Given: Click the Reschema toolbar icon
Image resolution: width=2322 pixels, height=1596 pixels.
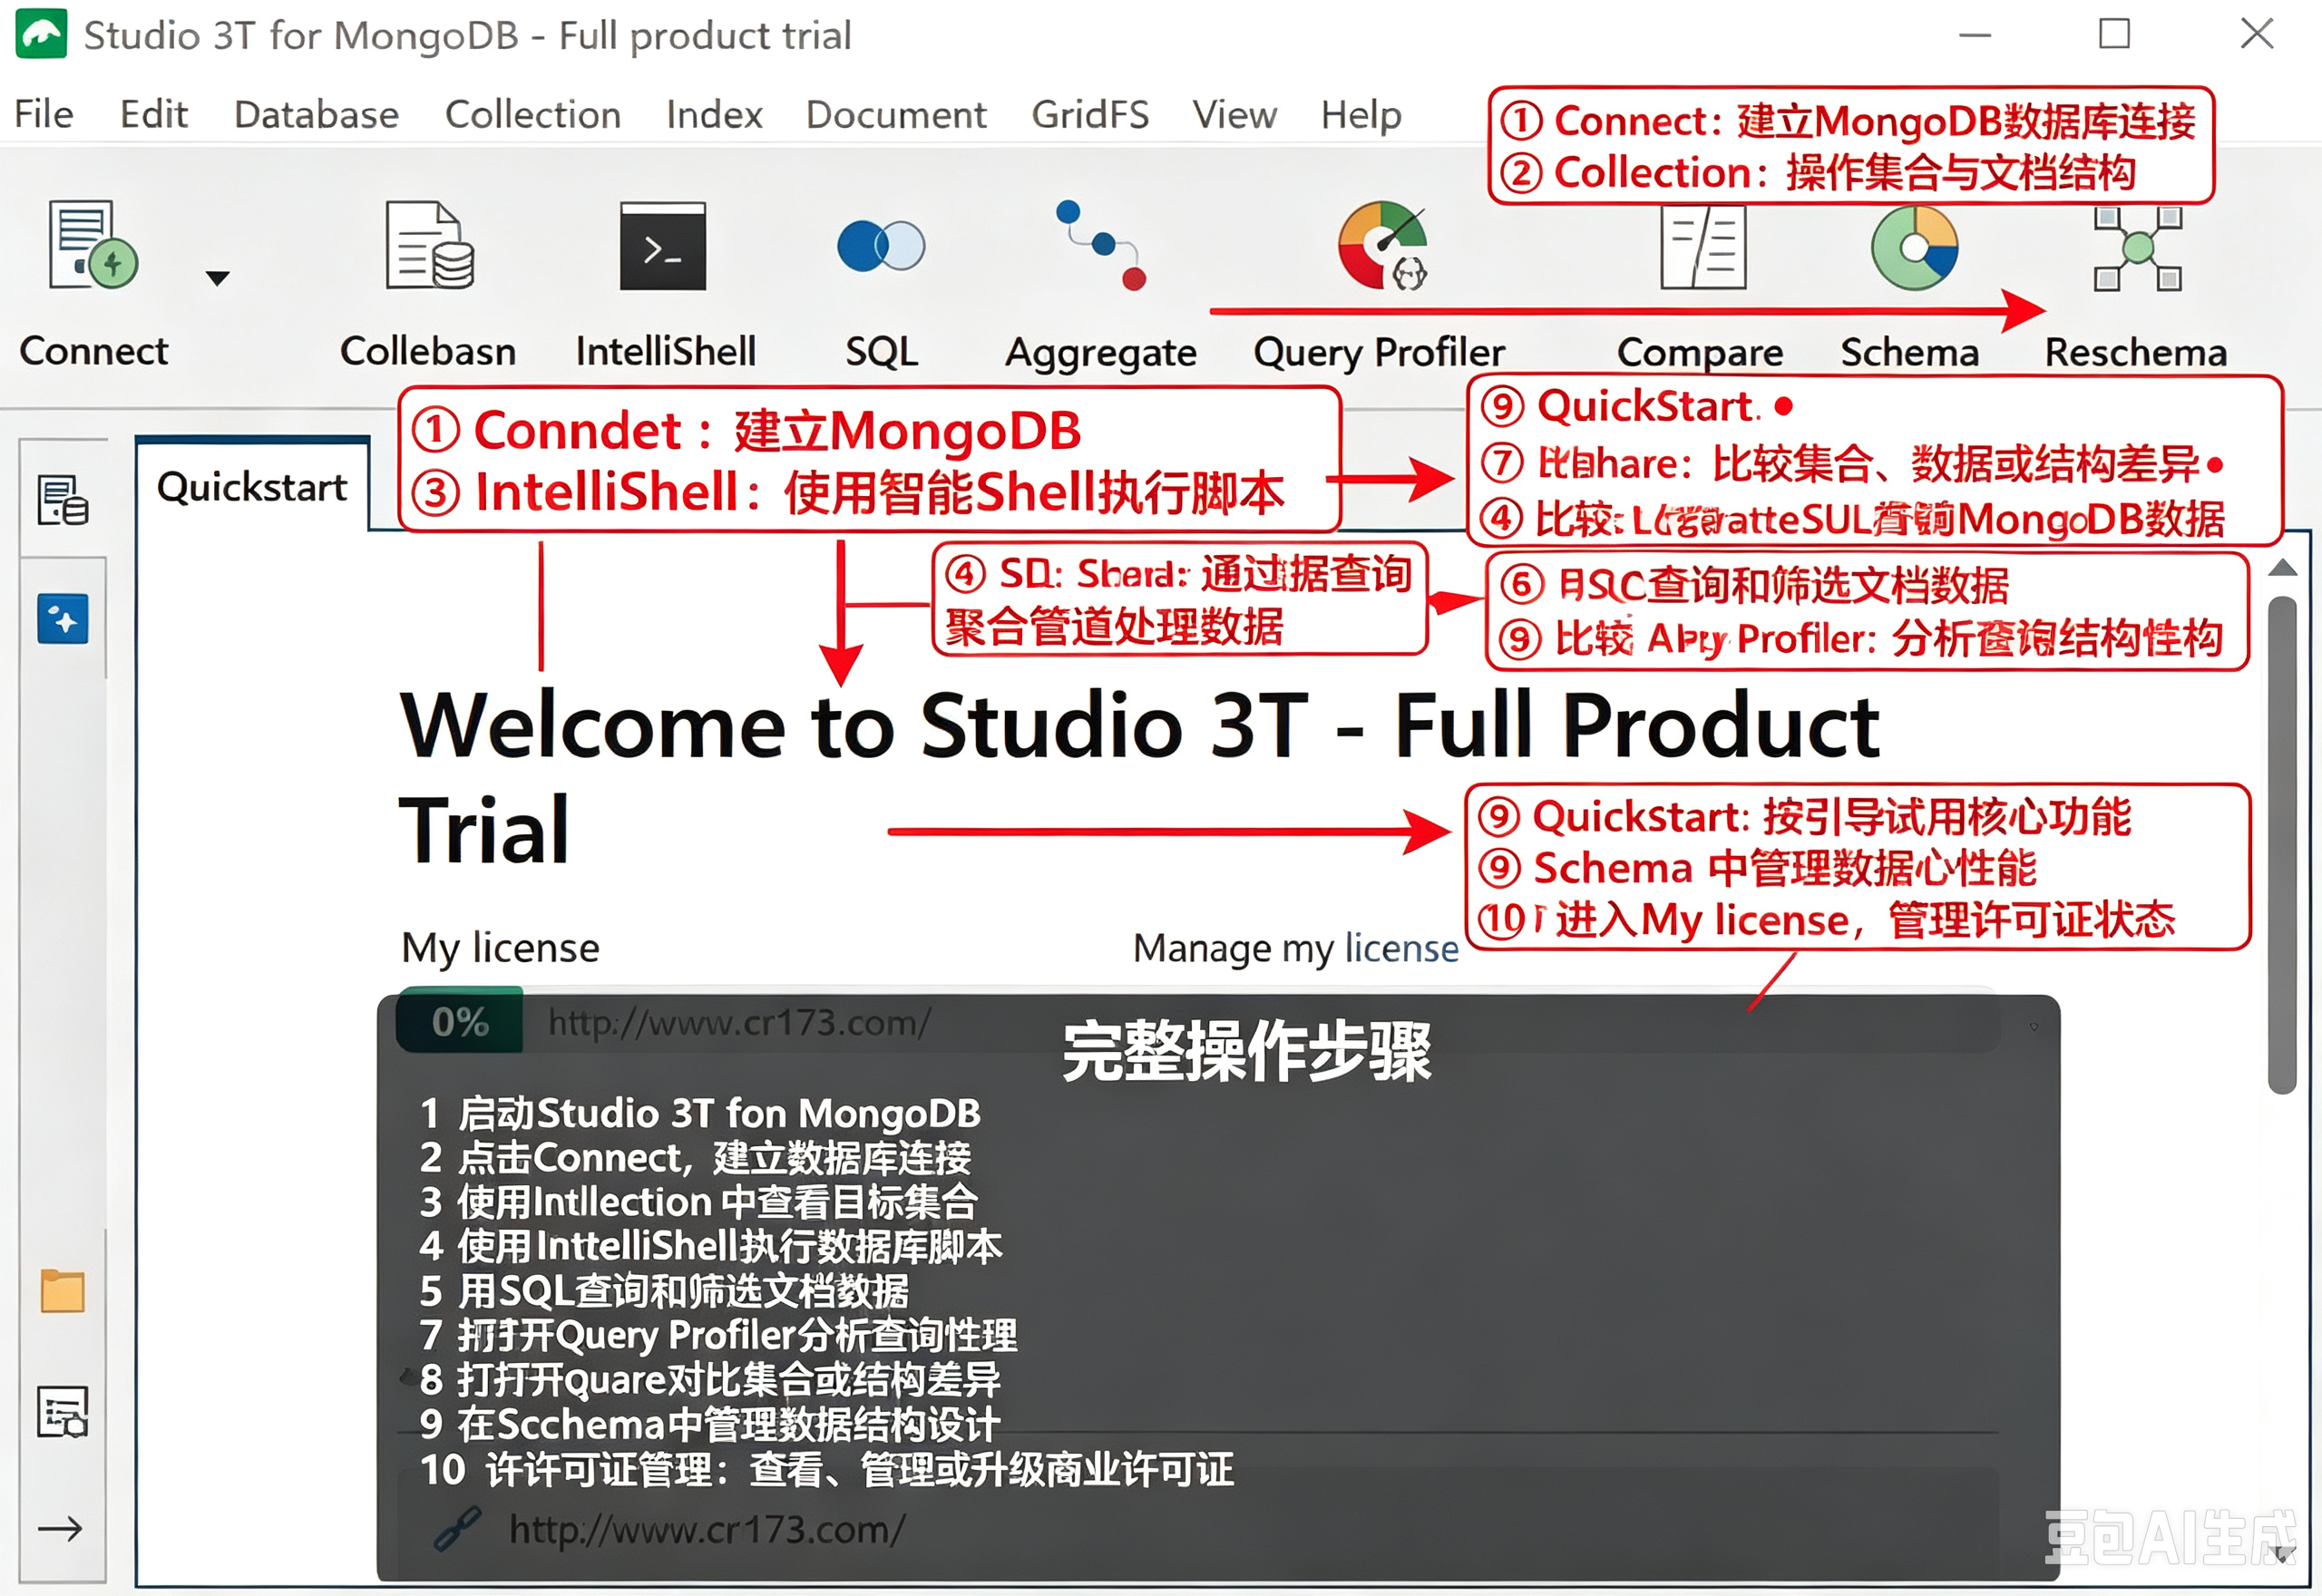Looking at the screenshot, I should pos(2137,249).
